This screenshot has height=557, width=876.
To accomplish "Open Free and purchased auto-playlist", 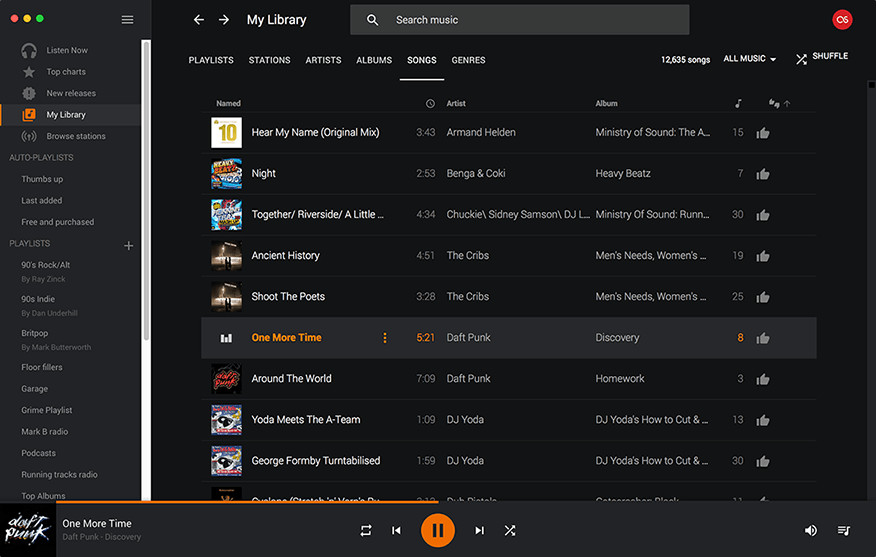I will point(58,222).
